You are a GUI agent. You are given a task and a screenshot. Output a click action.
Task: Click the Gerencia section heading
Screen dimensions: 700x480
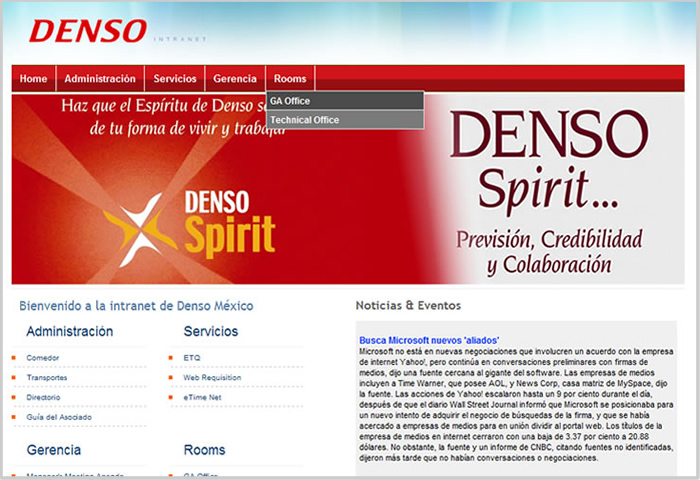pos(54,450)
